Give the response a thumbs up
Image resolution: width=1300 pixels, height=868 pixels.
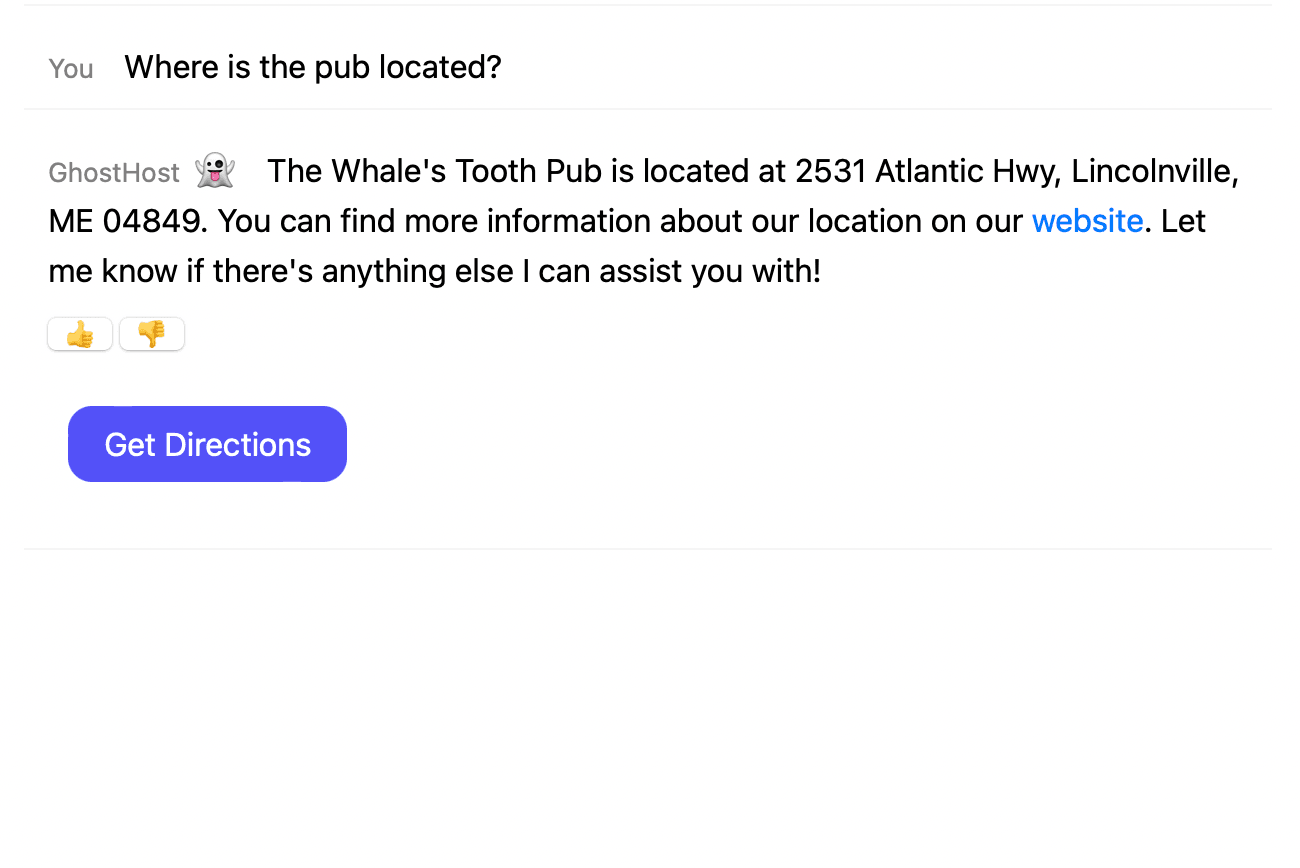click(80, 334)
